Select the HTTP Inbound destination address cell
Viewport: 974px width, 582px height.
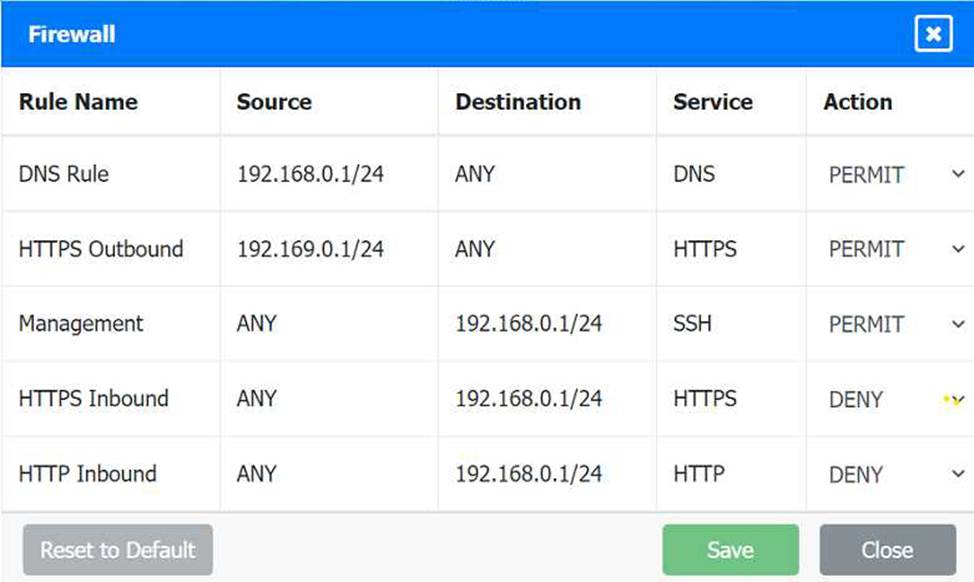(528, 474)
